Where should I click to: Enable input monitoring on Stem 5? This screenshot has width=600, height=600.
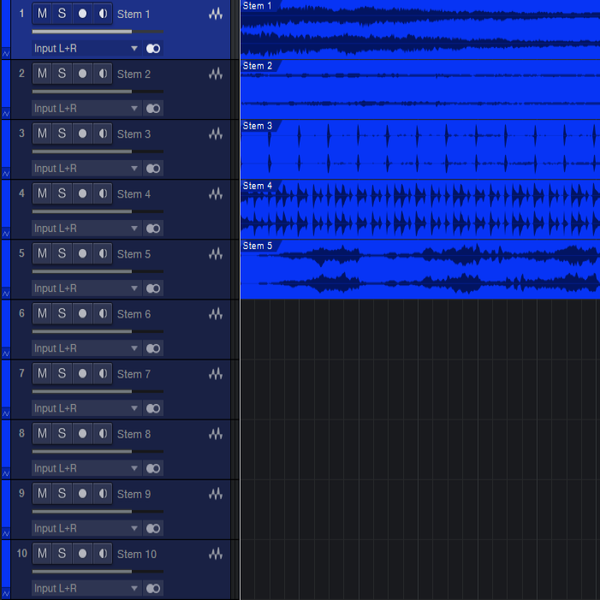click(102, 254)
